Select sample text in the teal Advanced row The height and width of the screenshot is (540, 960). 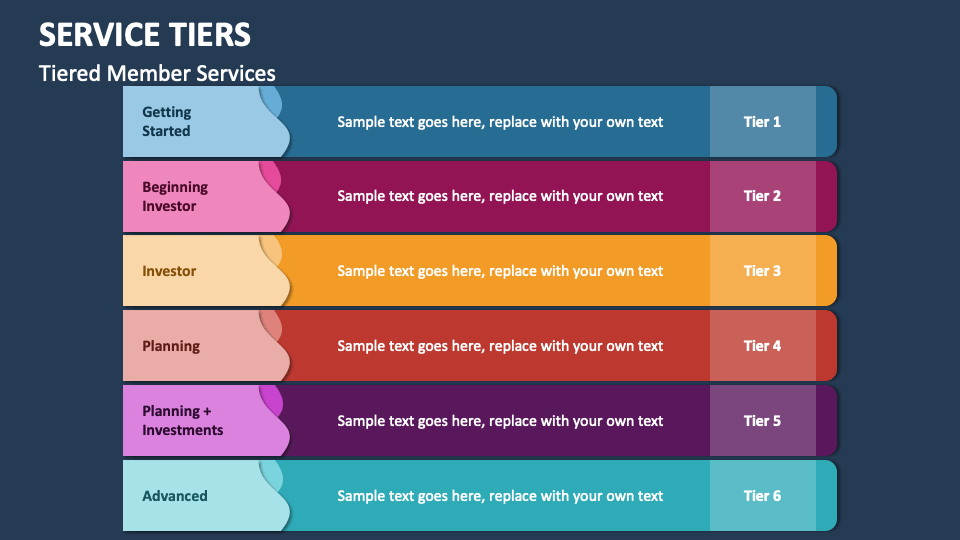(500, 496)
